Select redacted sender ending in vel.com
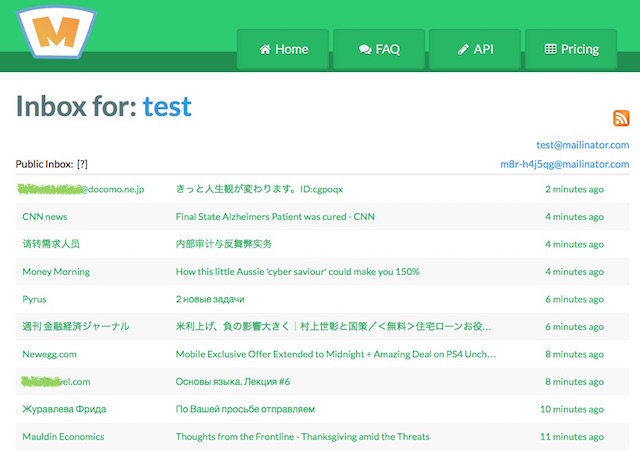This screenshot has width=640, height=451. 56,382
